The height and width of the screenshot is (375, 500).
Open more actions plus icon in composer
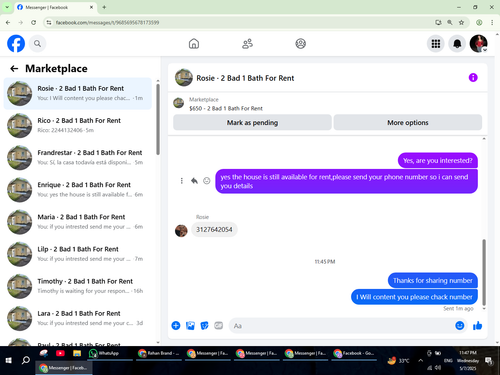176,326
